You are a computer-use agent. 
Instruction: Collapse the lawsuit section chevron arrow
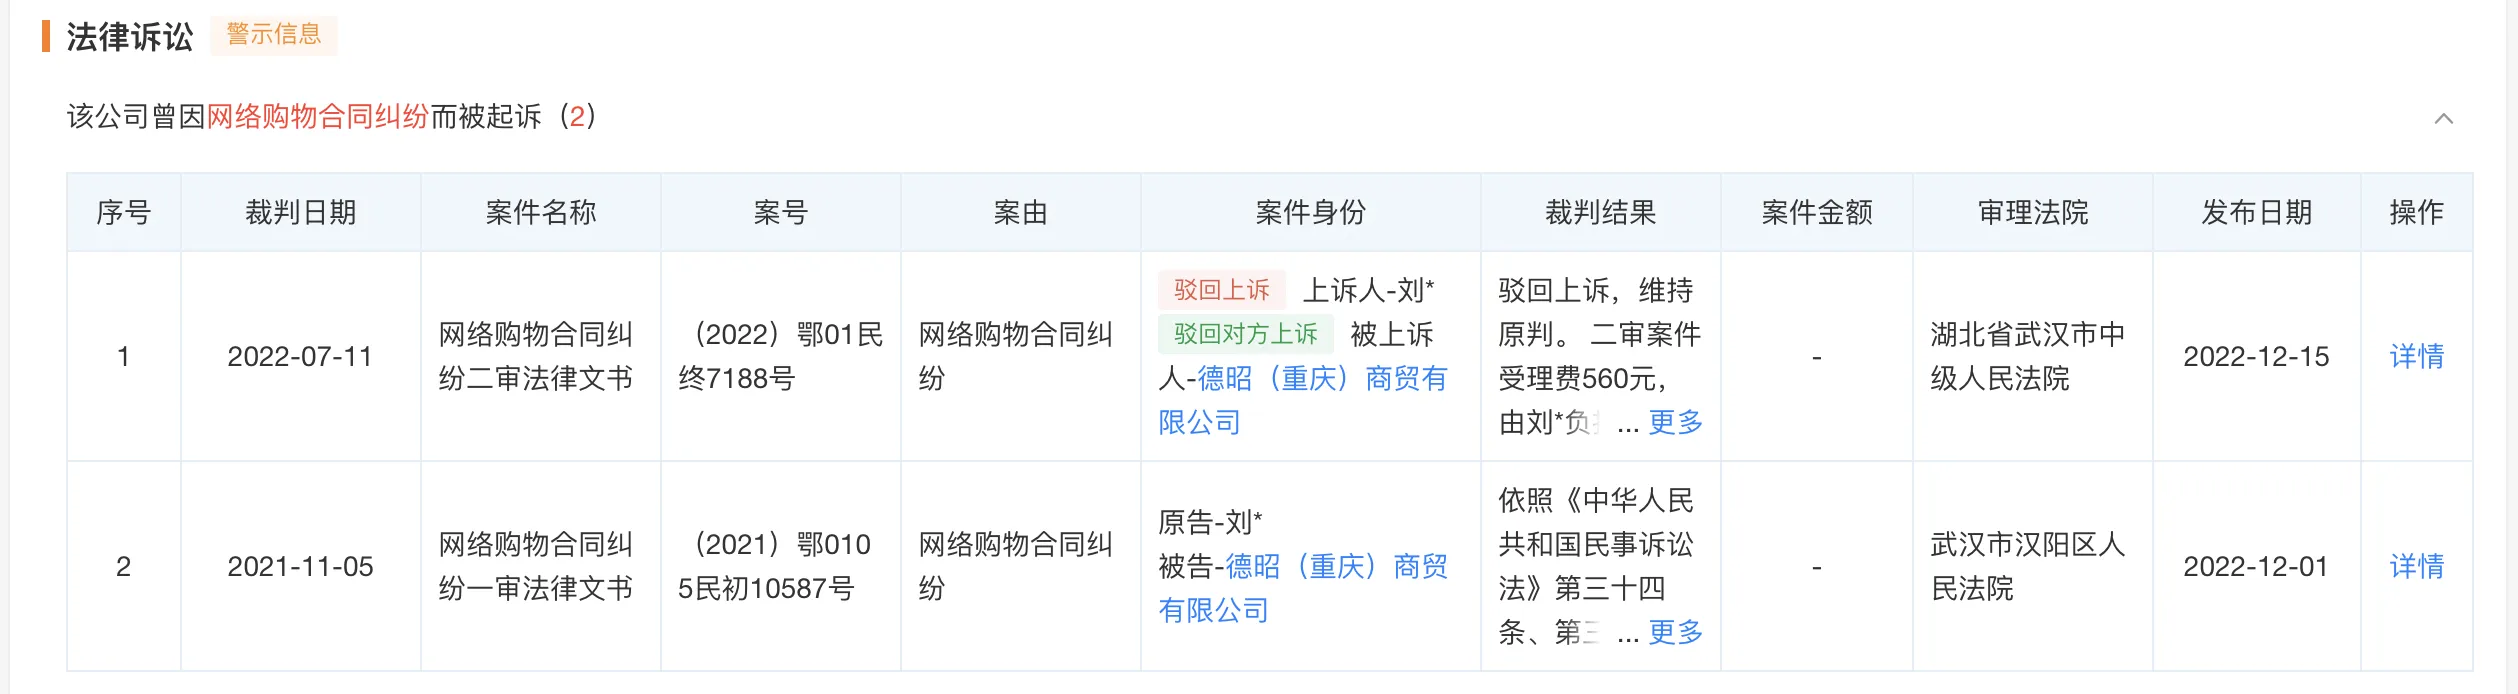[x=2443, y=118]
